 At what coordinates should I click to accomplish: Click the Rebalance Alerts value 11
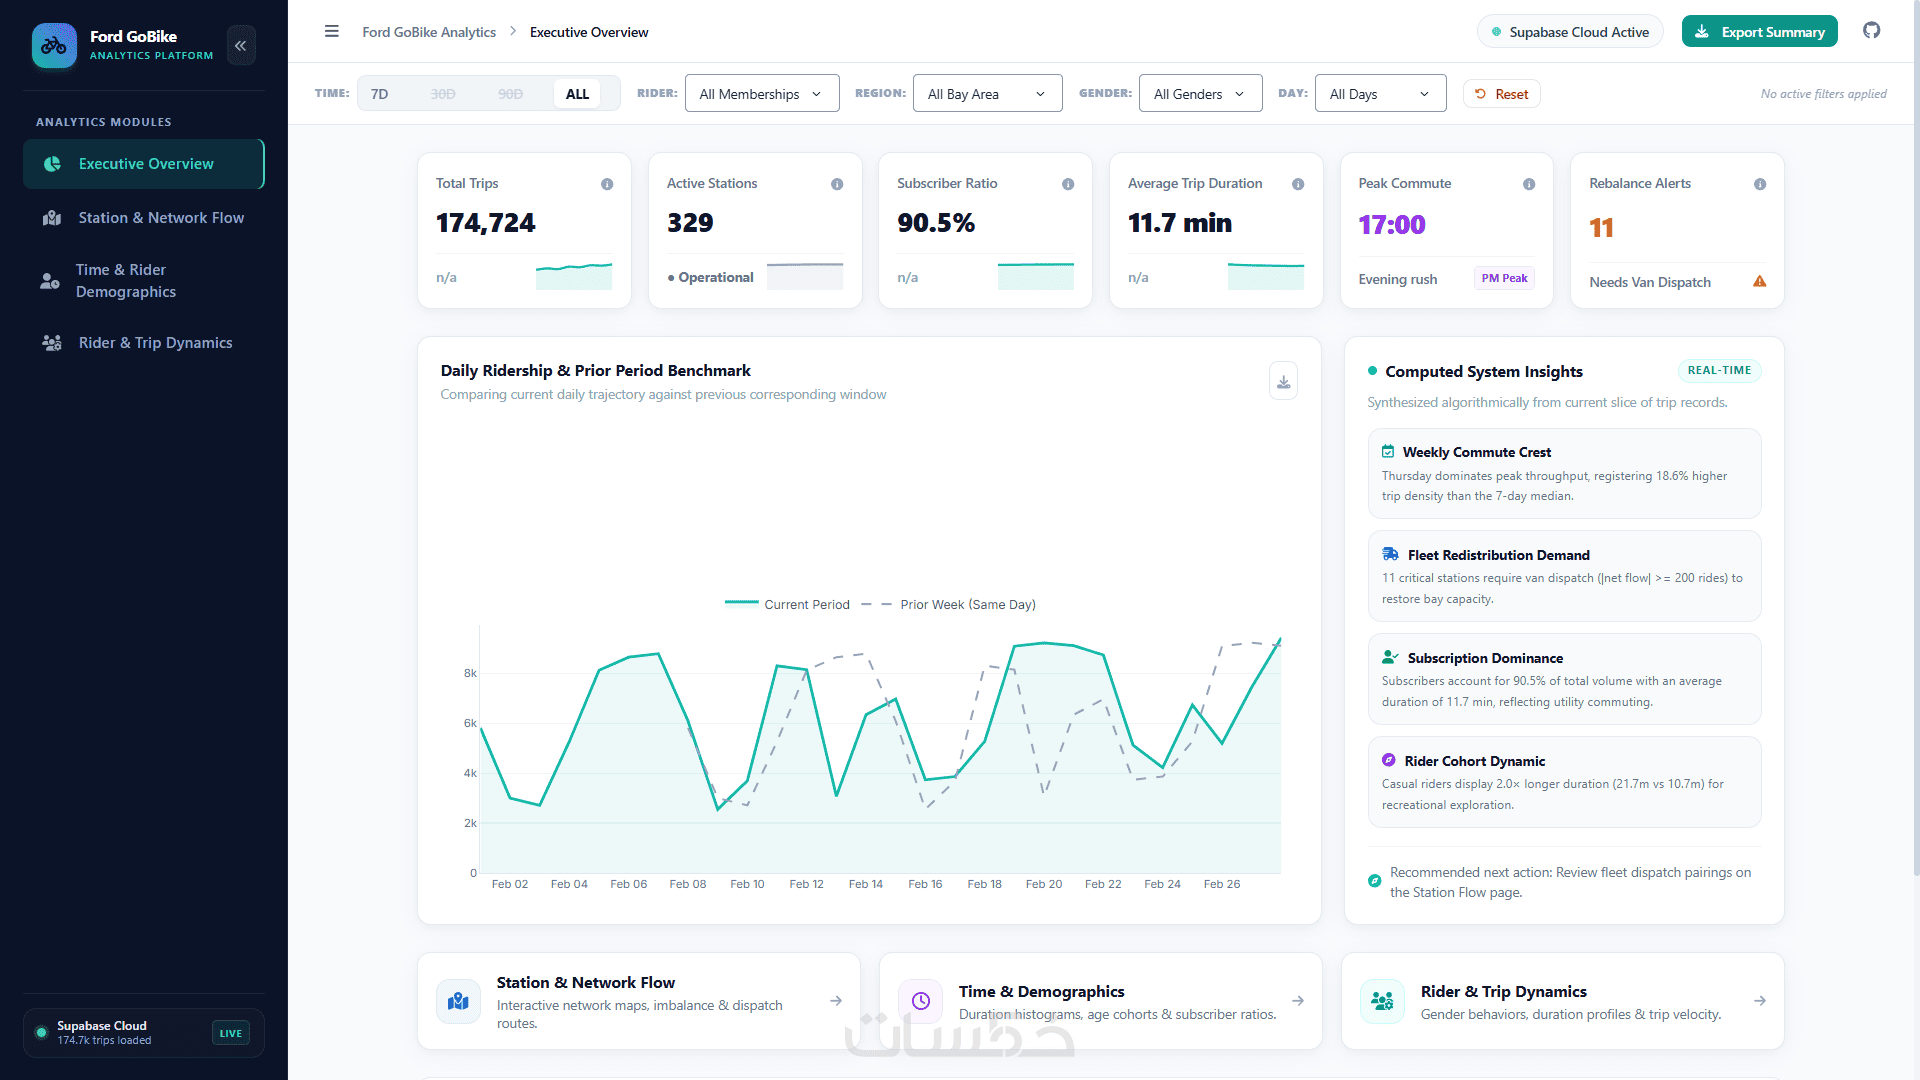pos(1601,228)
